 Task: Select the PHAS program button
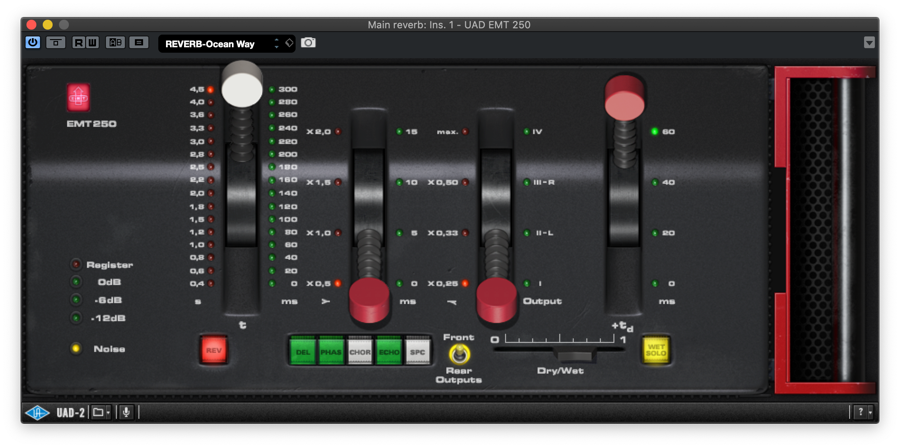(x=332, y=350)
